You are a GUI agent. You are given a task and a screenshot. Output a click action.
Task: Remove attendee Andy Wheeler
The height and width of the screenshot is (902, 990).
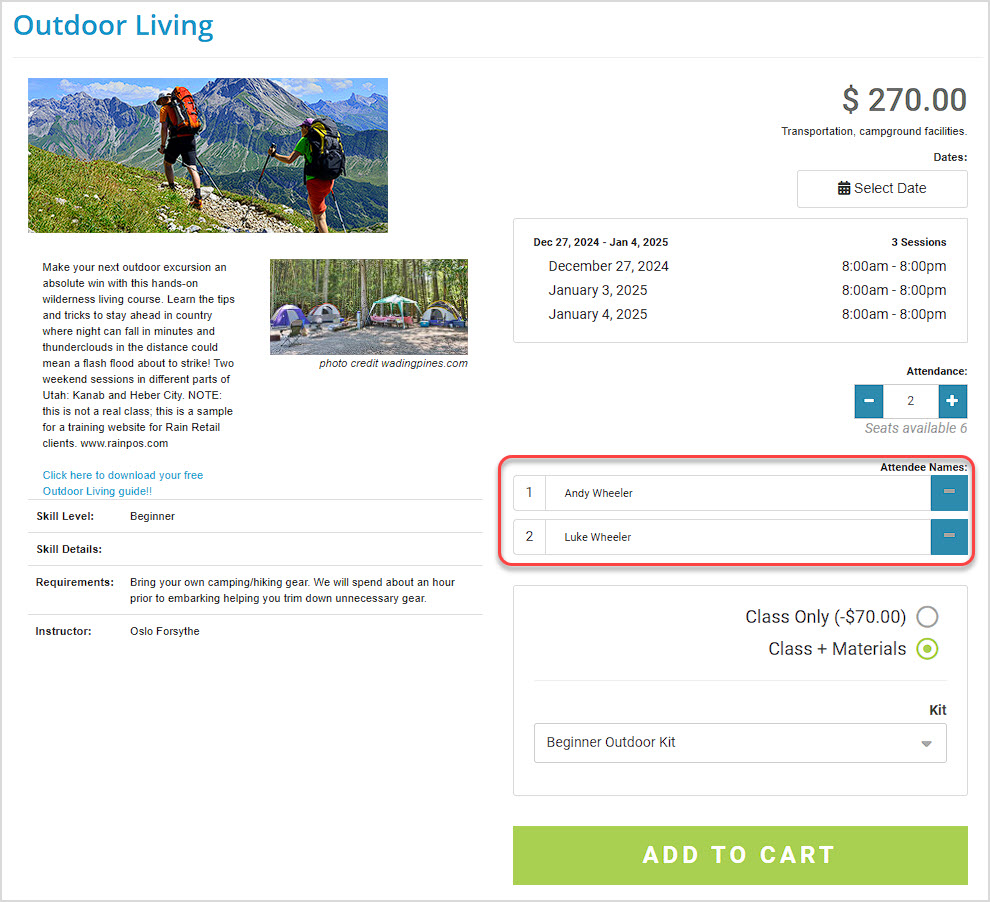tap(949, 492)
